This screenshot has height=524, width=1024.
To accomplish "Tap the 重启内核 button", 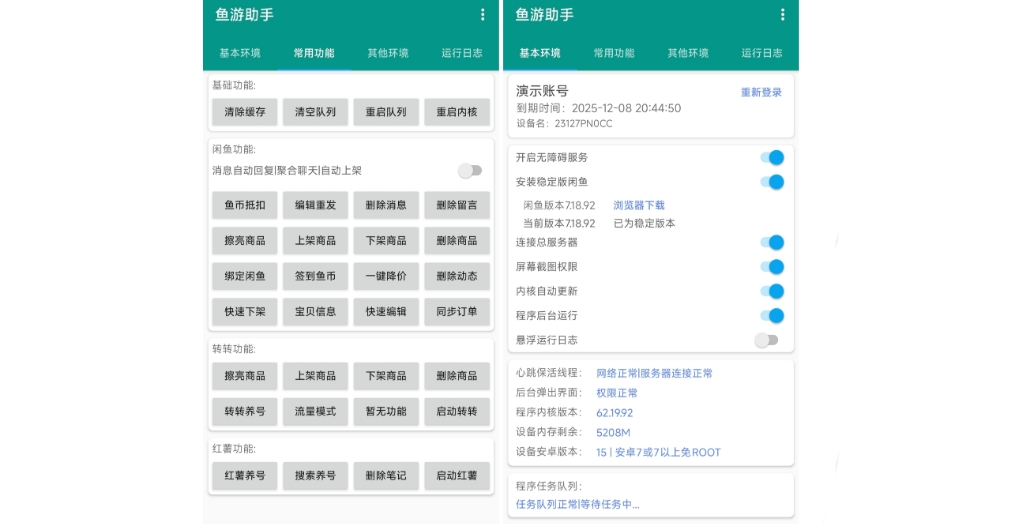I will [457, 113].
